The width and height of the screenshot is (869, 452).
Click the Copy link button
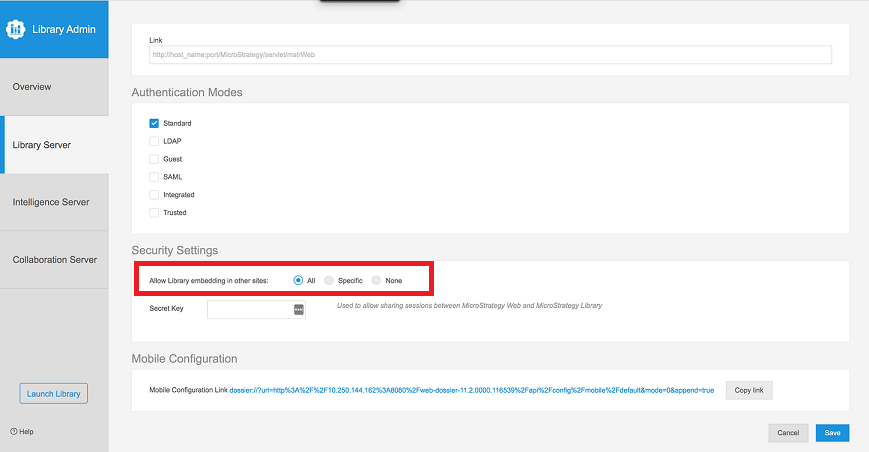point(749,391)
